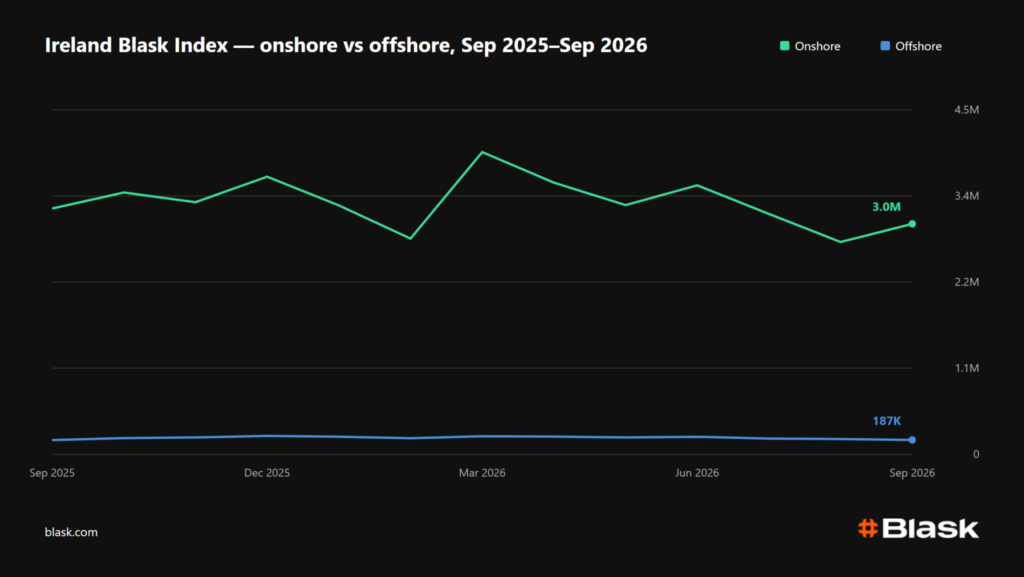This screenshot has width=1024, height=577.
Task: Click the 3.4M y-axis label
Action: click(967, 196)
